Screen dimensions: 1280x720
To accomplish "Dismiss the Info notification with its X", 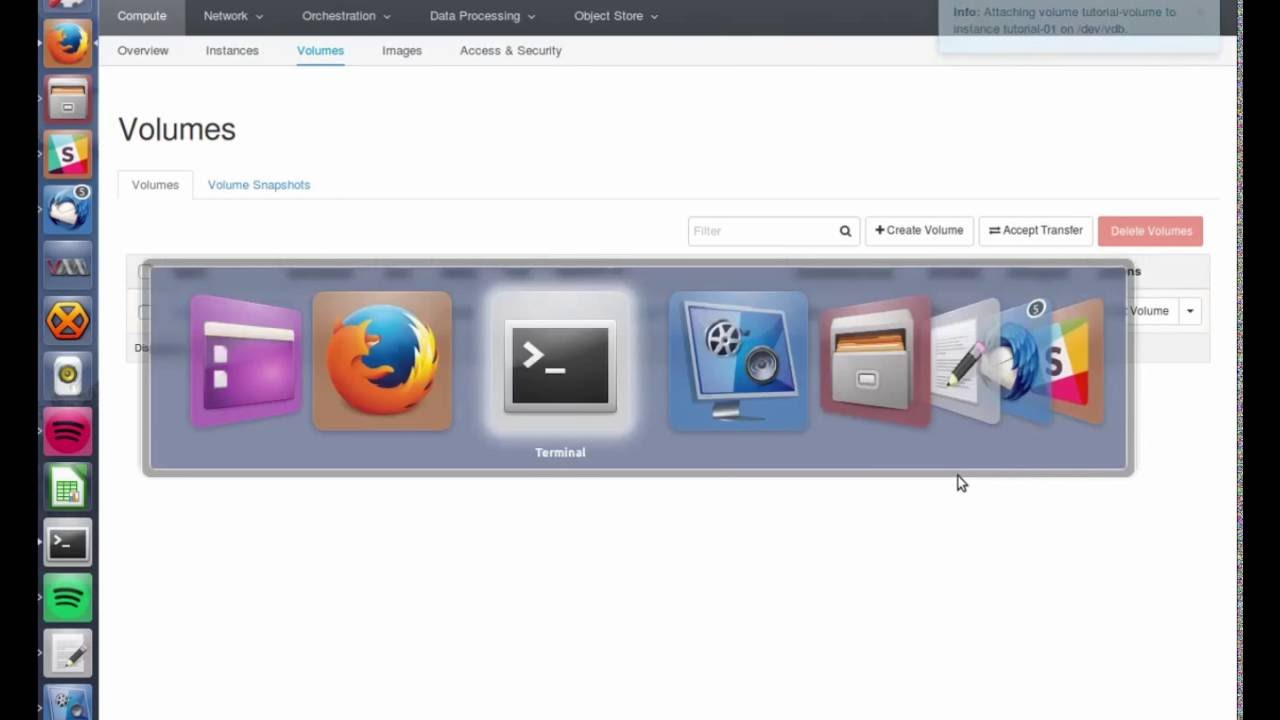I will coord(1200,13).
